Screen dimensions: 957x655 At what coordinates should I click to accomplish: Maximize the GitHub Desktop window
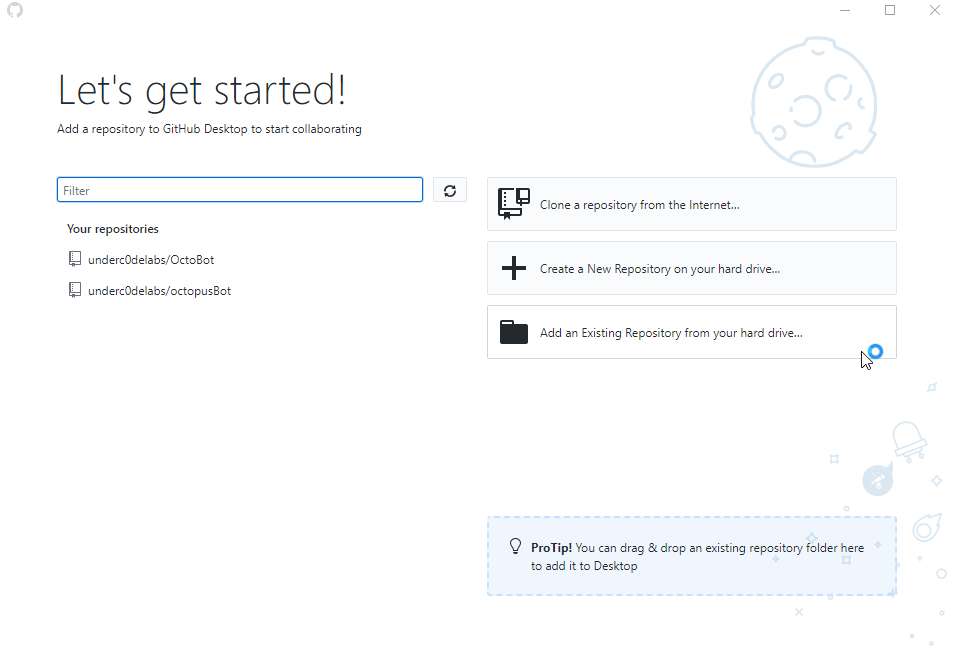coord(890,10)
